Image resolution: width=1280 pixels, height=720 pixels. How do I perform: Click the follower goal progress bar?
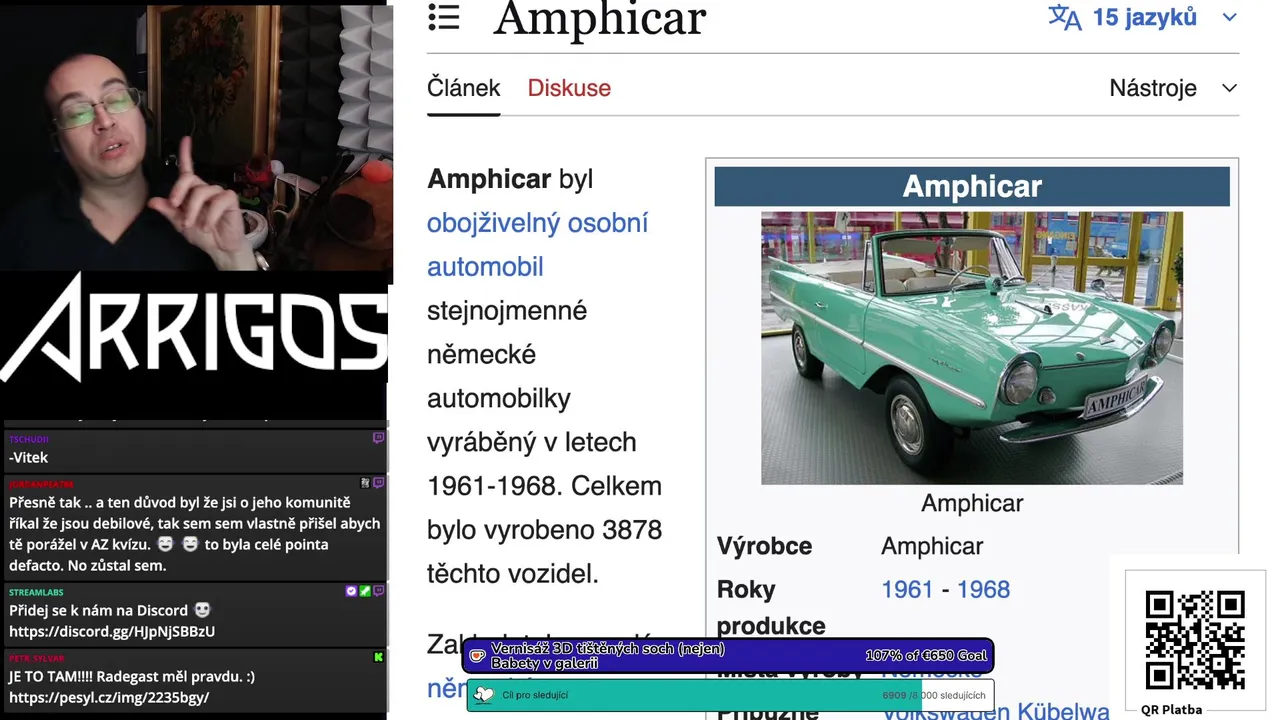coord(730,695)
